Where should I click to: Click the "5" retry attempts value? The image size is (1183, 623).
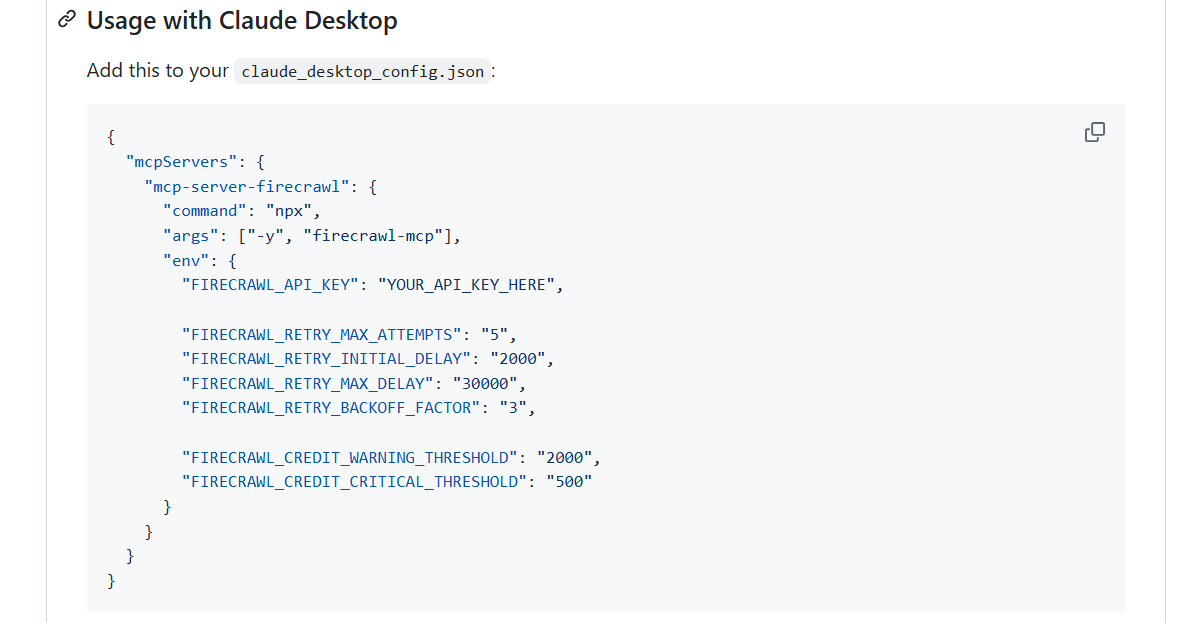pos(493,335)
